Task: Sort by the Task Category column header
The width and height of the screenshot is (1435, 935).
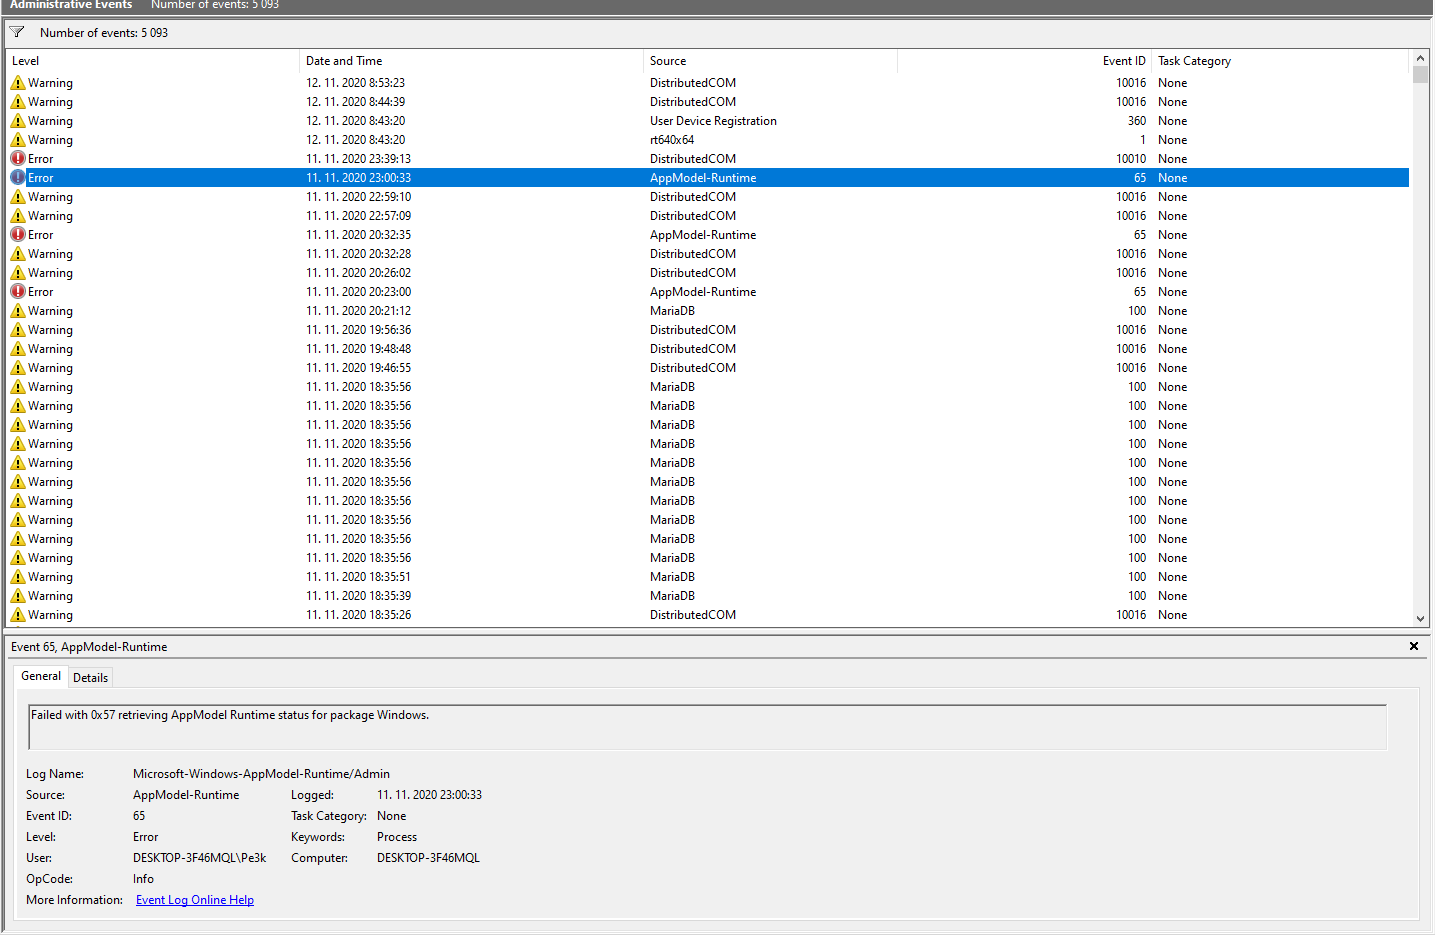Action: (x=1280, y=61)
